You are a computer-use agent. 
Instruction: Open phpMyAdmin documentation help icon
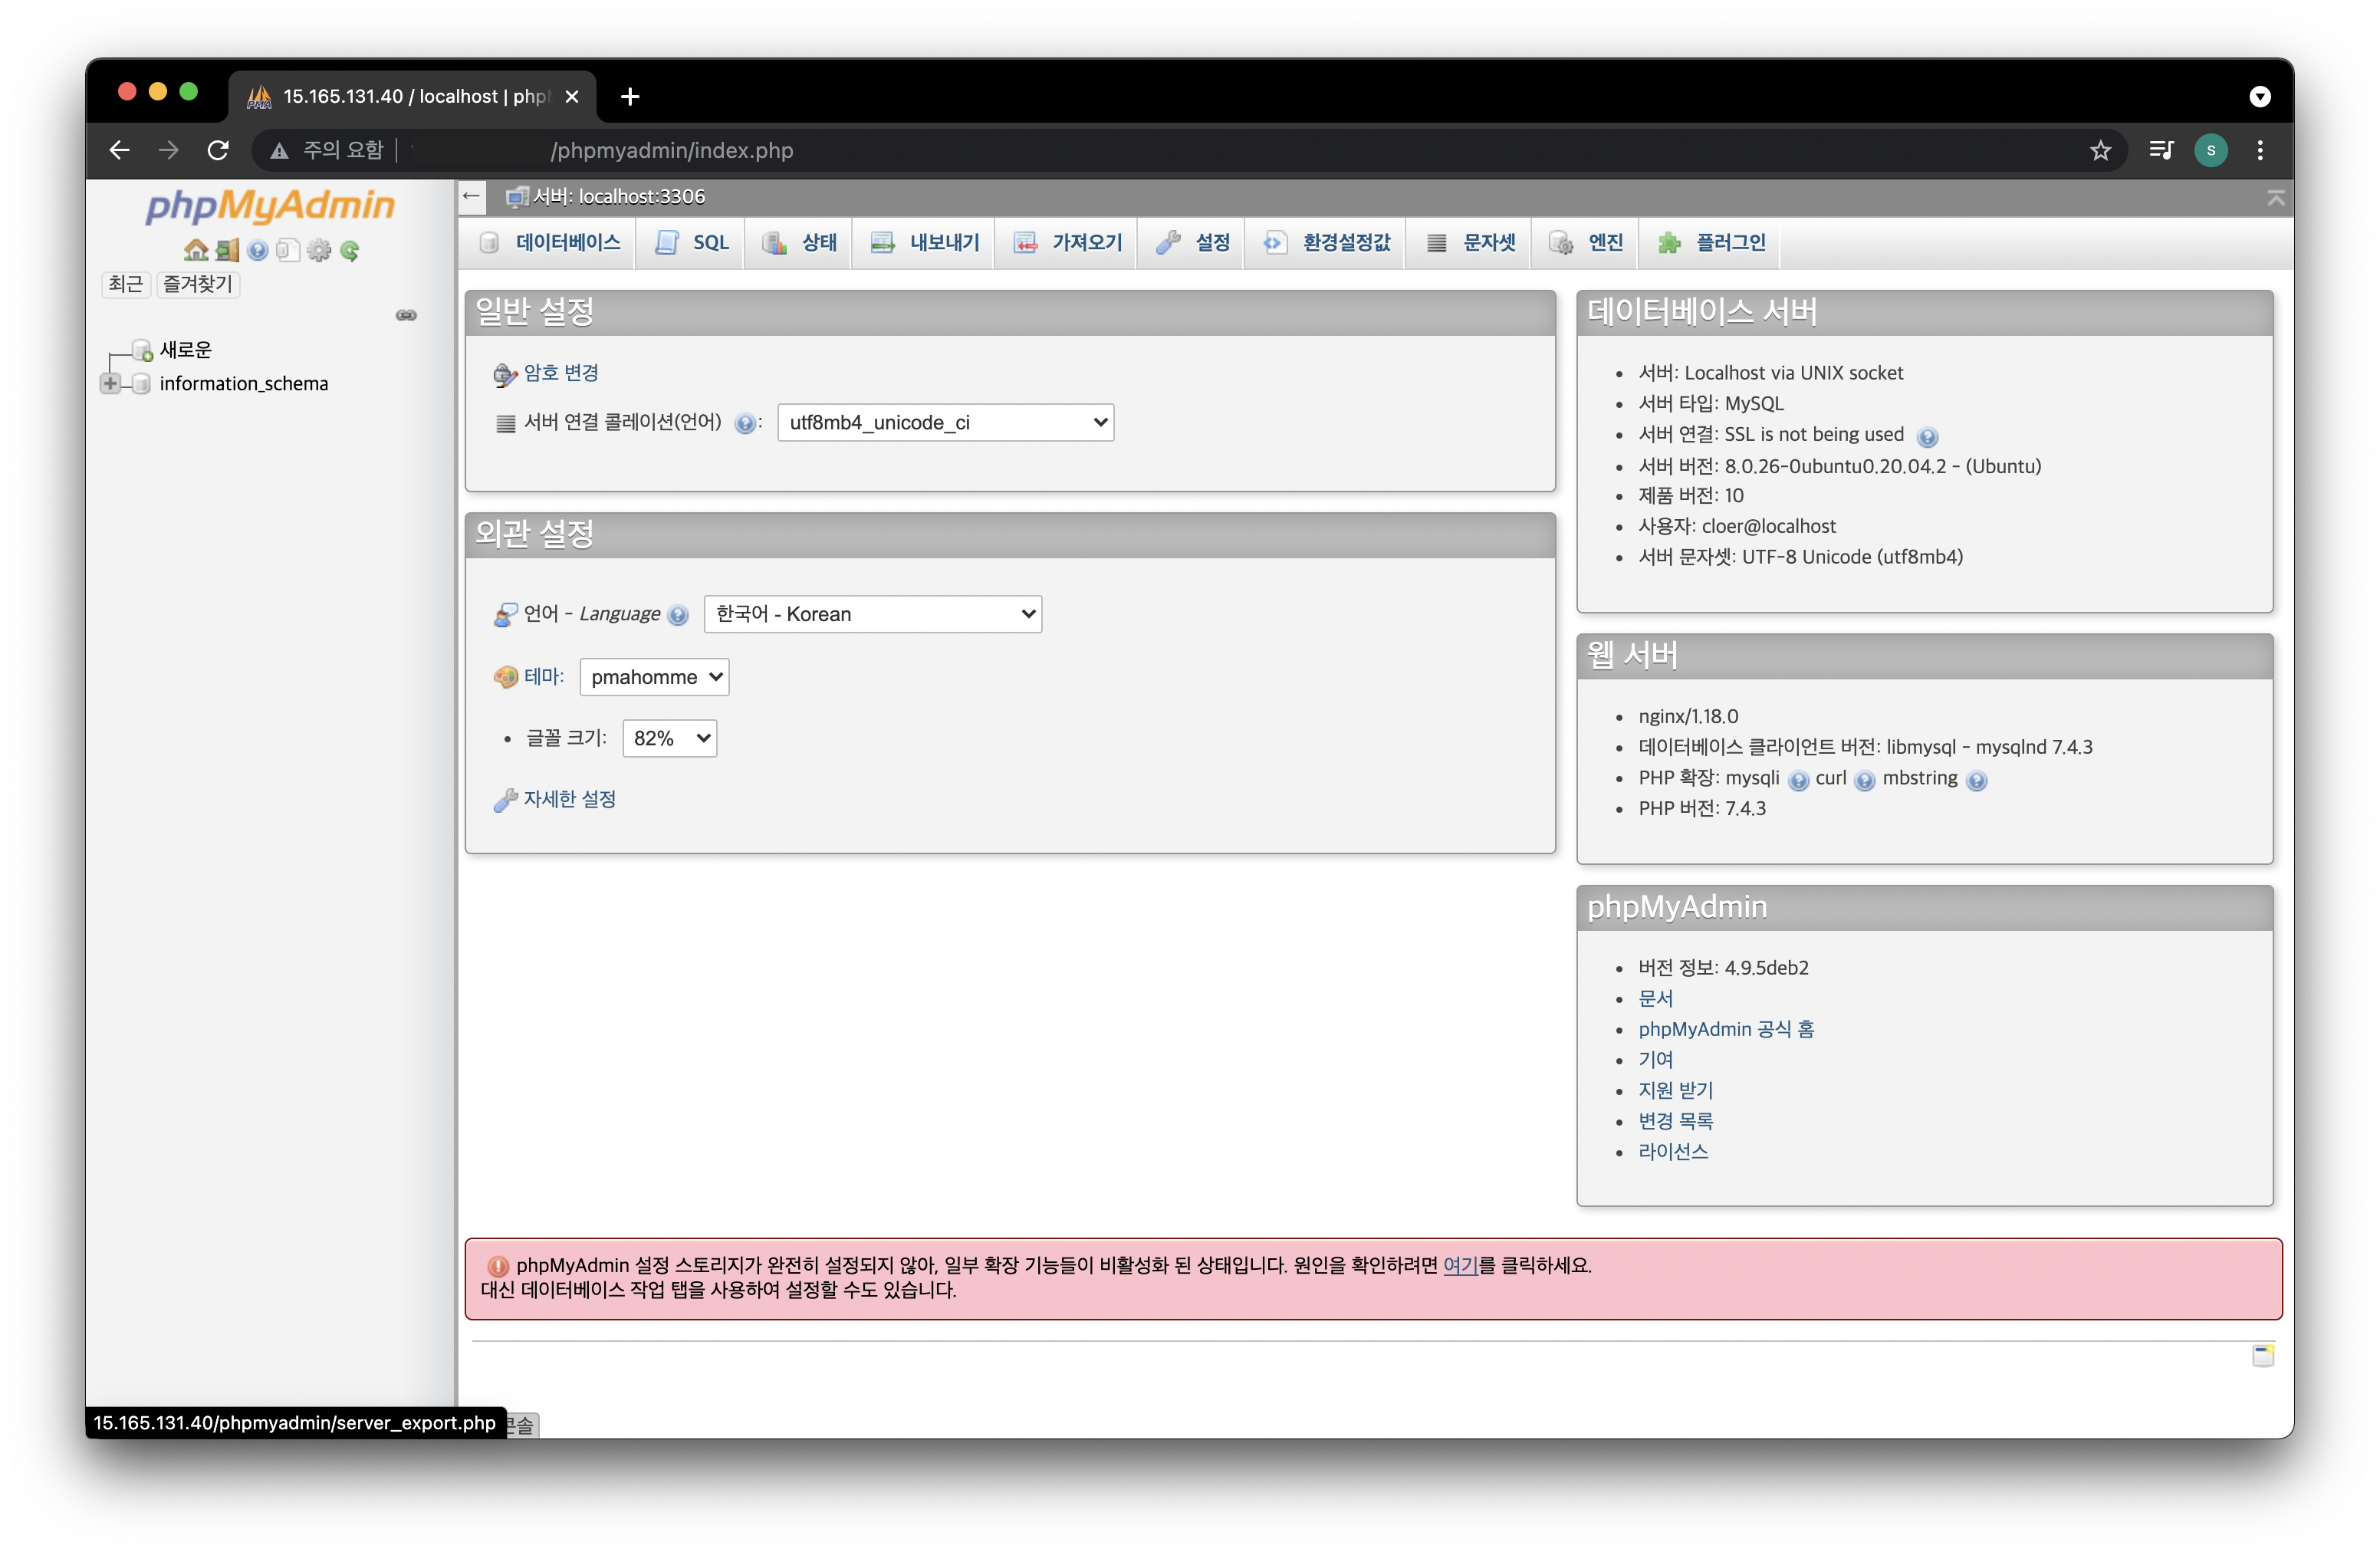click(258, 250)
